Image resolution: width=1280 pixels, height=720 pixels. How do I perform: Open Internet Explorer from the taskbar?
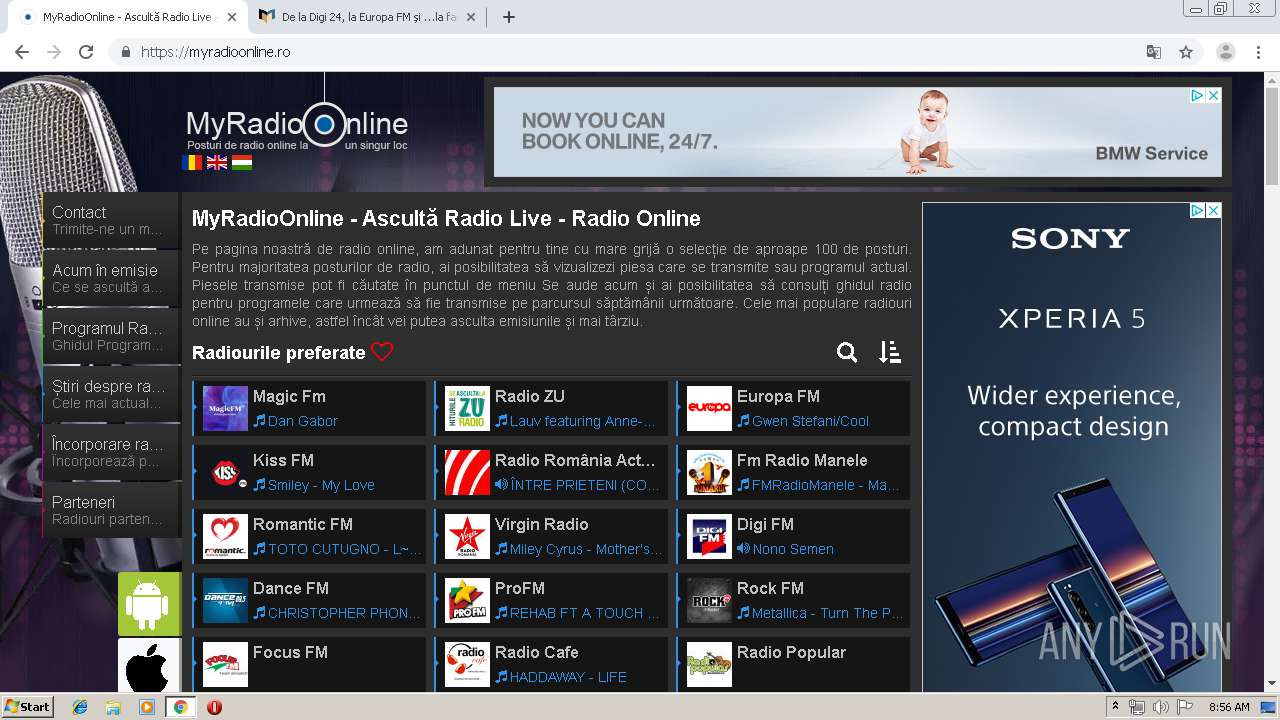pyautogui.click(x=80, y=707)
